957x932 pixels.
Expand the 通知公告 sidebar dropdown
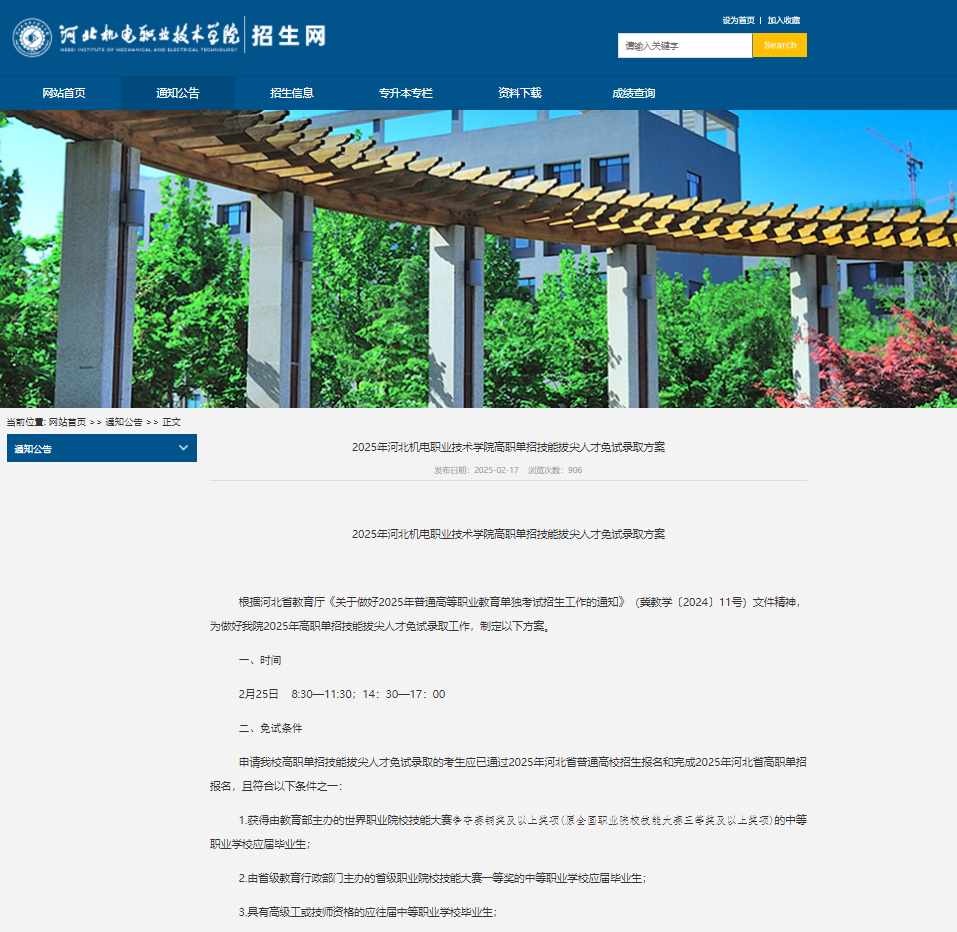100,448
